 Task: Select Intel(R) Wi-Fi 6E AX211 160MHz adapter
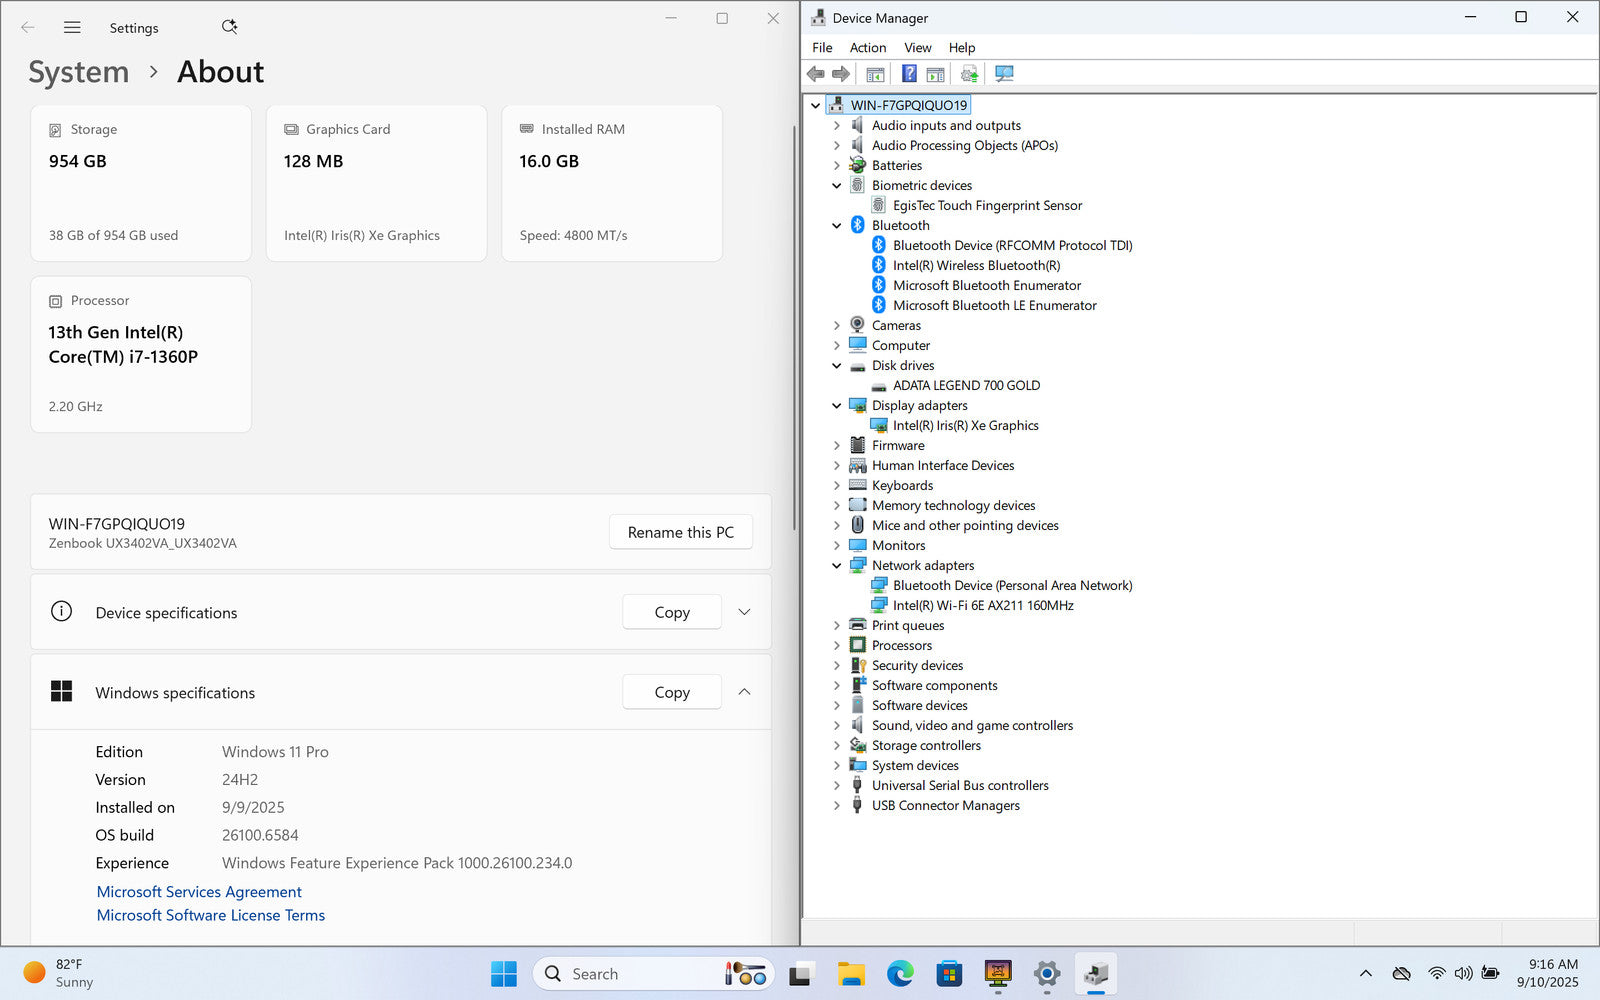(982, 605)
